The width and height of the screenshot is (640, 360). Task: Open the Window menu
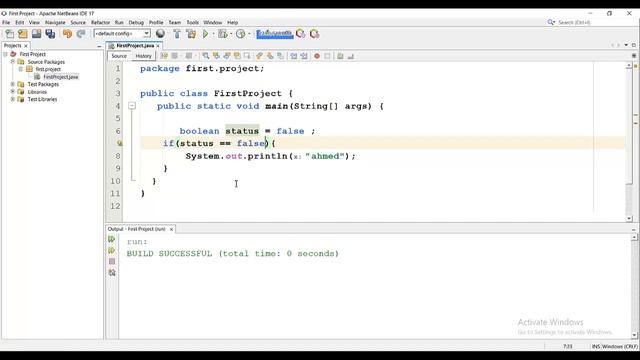[213, 22]
